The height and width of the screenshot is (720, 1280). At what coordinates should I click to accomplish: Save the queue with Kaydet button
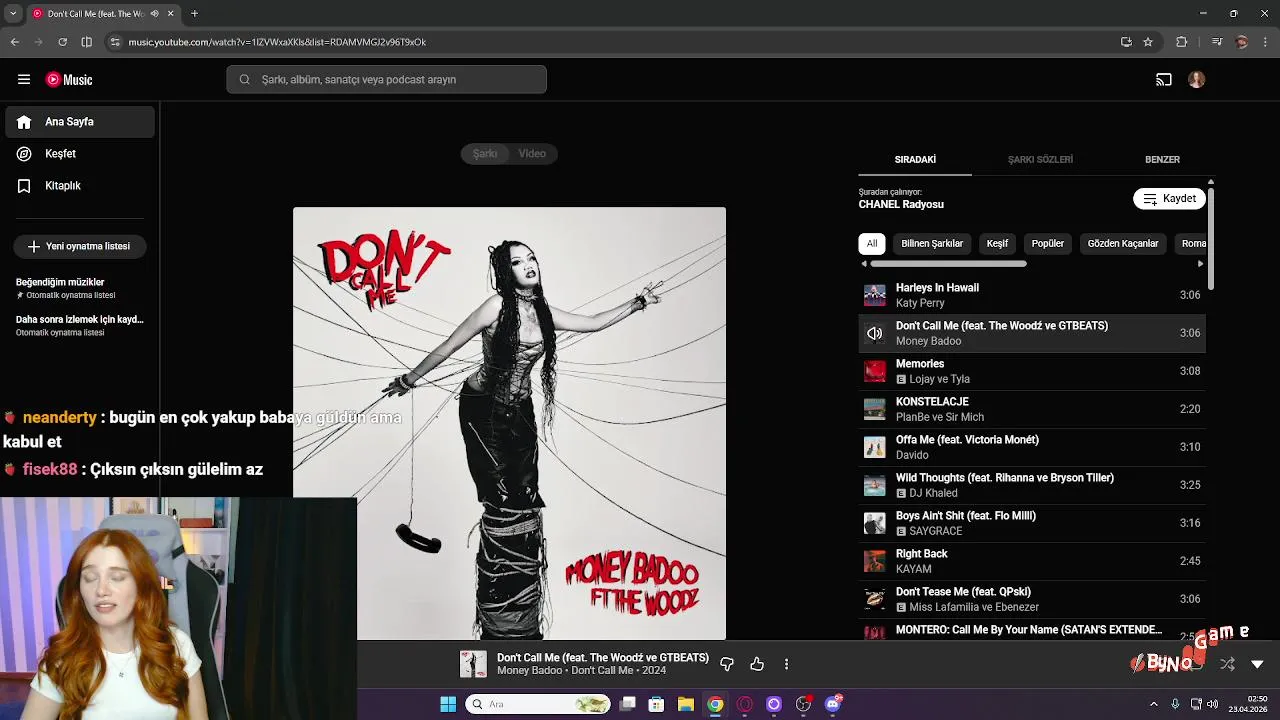tap(1169, 199)
